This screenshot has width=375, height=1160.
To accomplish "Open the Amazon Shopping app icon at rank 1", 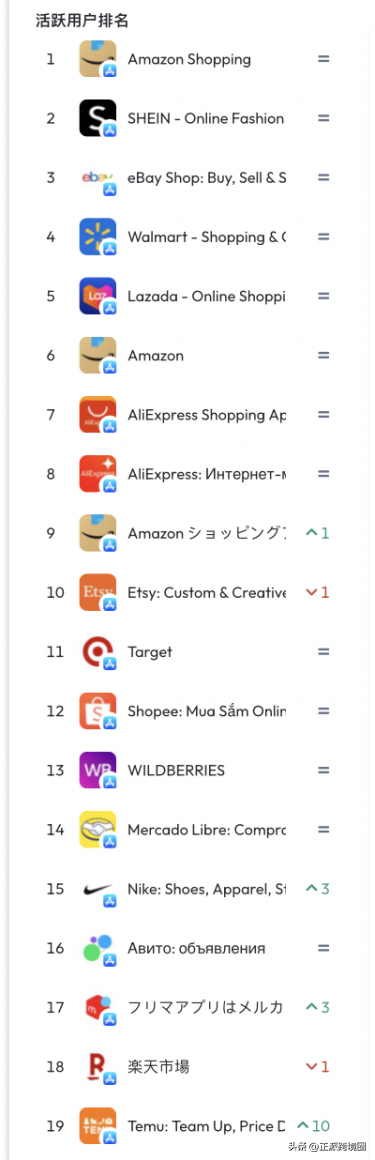I will 98,59.
